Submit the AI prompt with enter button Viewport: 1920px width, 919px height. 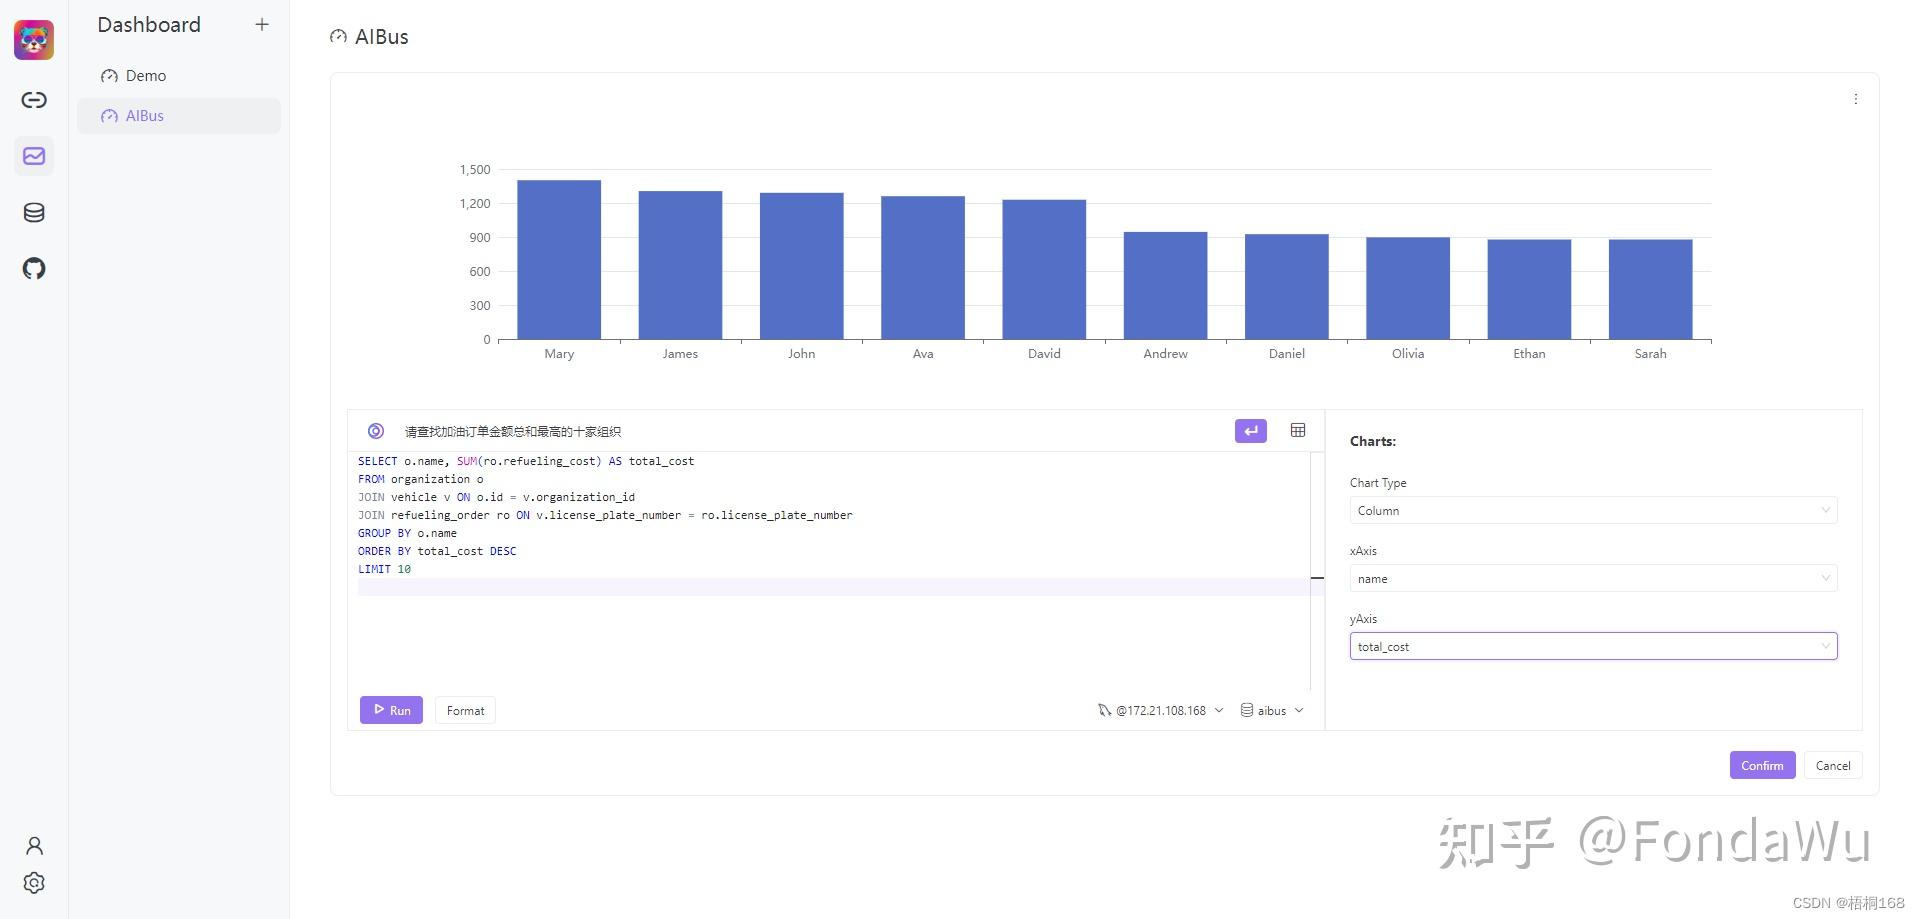click(x=1251, y=431)
